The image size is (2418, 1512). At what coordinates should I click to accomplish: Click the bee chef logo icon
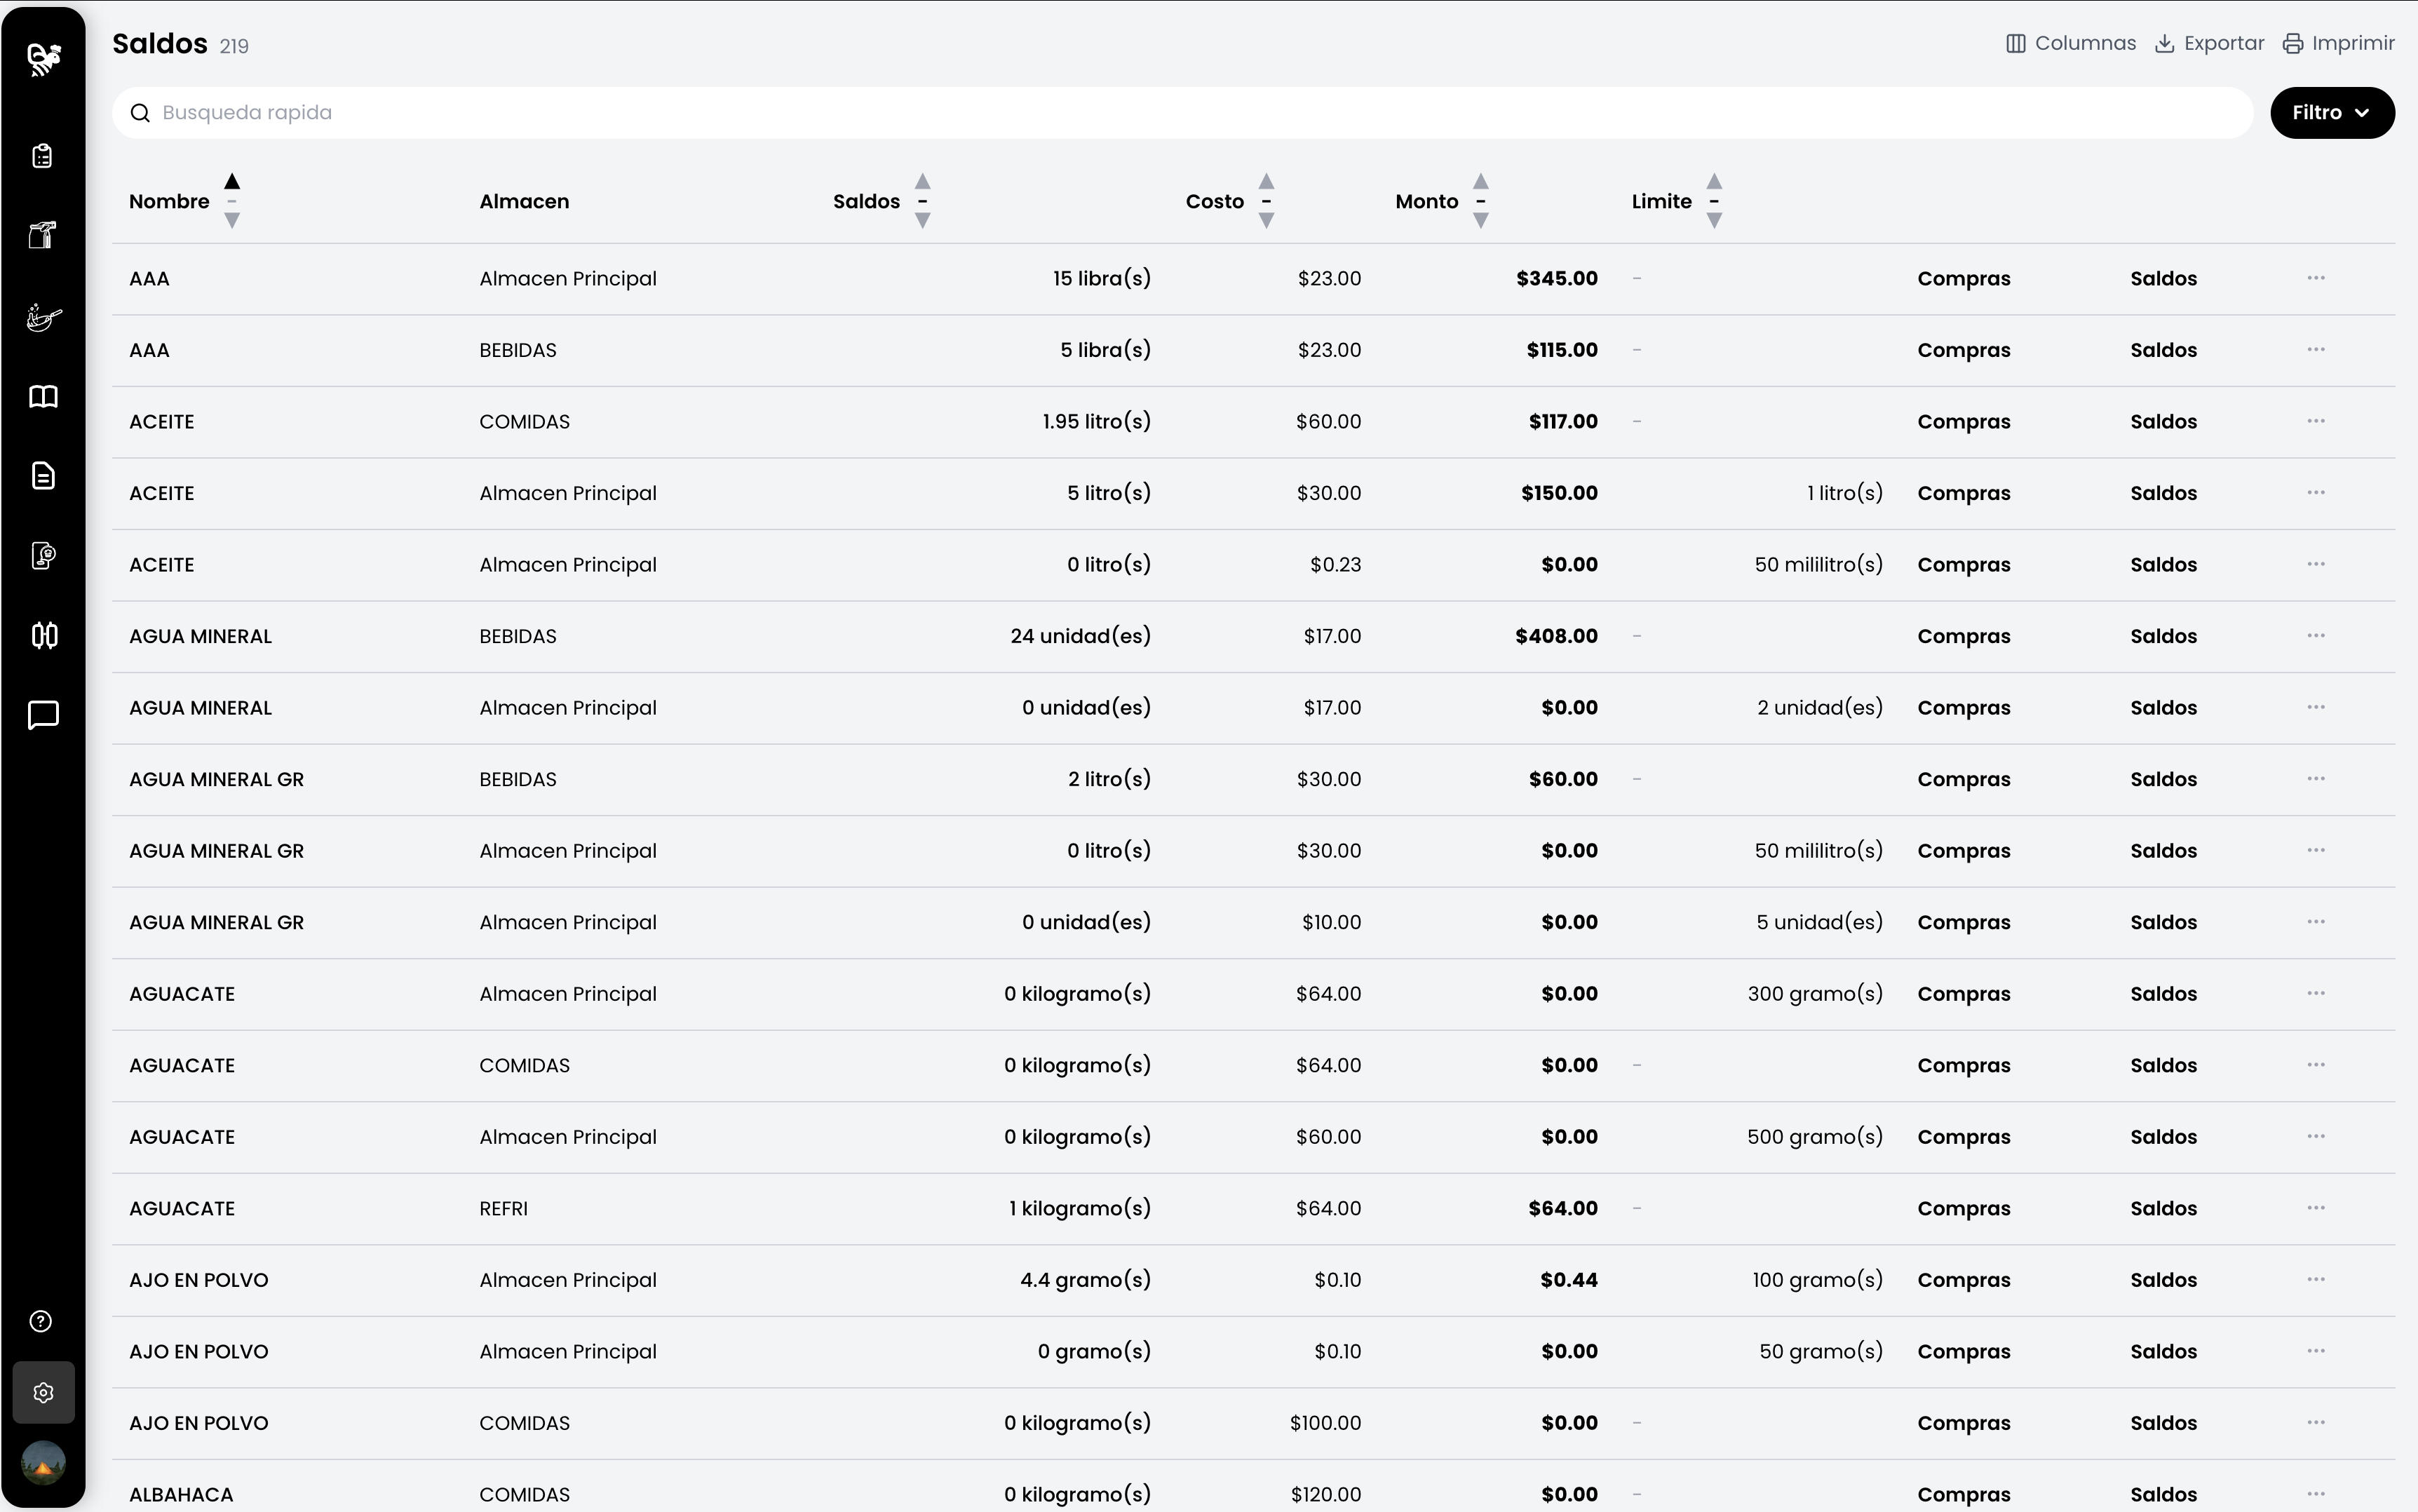pyautogui.click(x=43, y=59)
